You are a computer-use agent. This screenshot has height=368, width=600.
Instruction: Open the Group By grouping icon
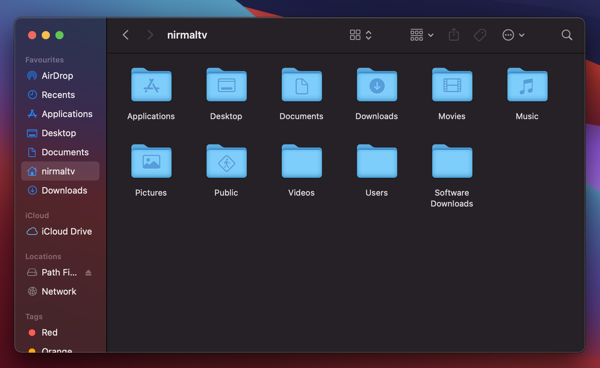417,35
